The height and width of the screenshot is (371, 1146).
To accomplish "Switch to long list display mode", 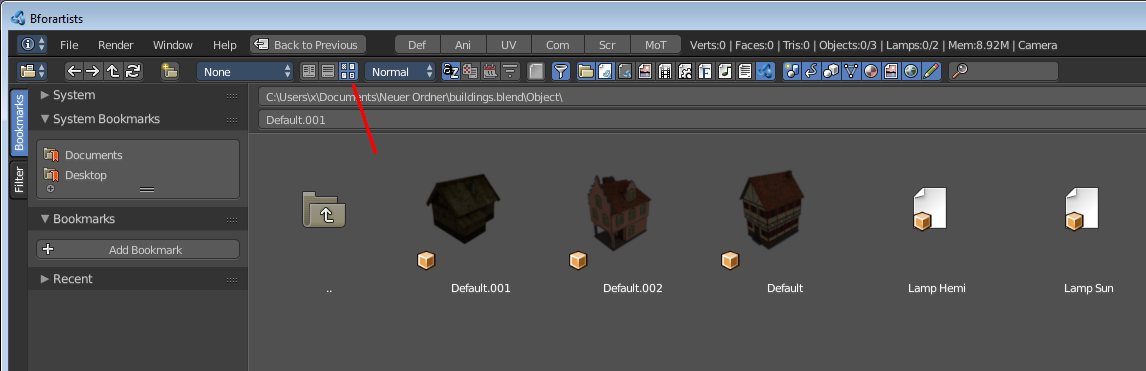I will click(328, 71).
